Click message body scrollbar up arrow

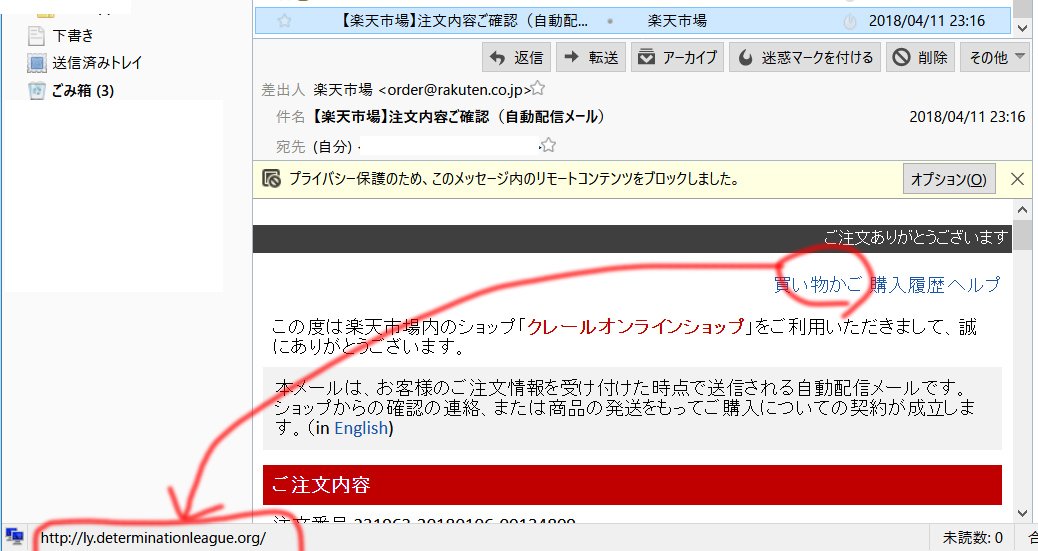tap(1022, 210)
